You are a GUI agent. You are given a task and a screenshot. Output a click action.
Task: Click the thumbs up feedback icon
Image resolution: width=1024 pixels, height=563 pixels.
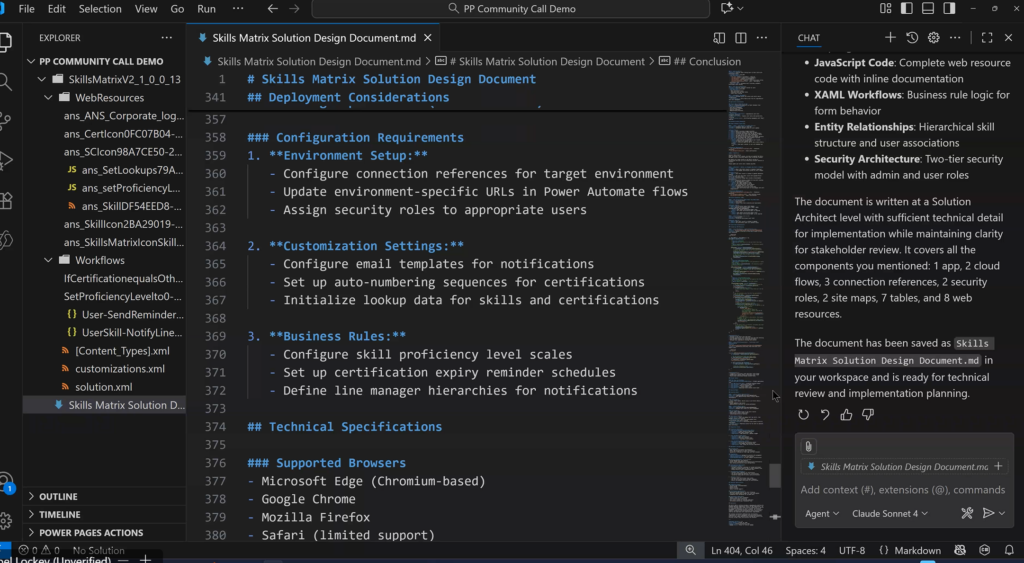pyautogui.click(x=846, y=415)
